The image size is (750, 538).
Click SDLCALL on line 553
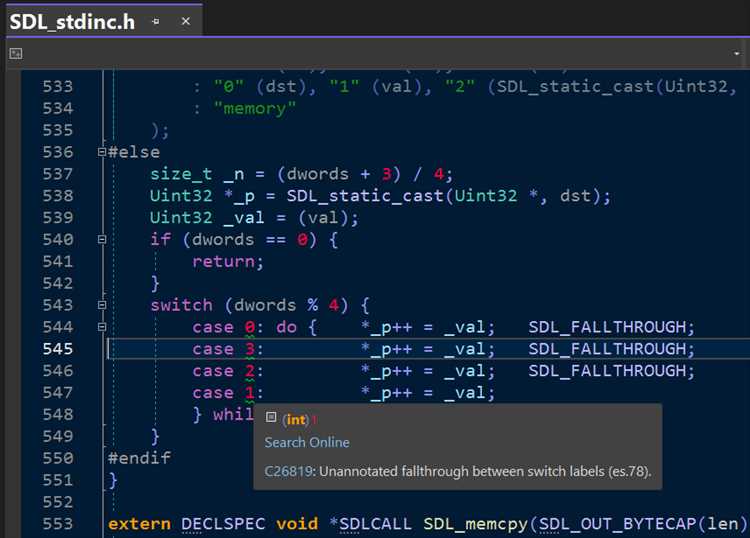point(375,524)
